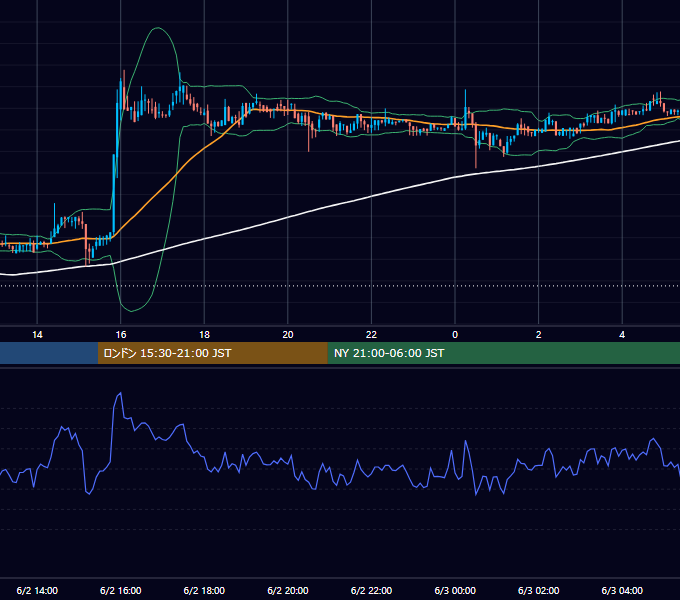
Task: Select the ロンドン 15:30-21:00 JST session bar
Action: (x=212, y=353)
